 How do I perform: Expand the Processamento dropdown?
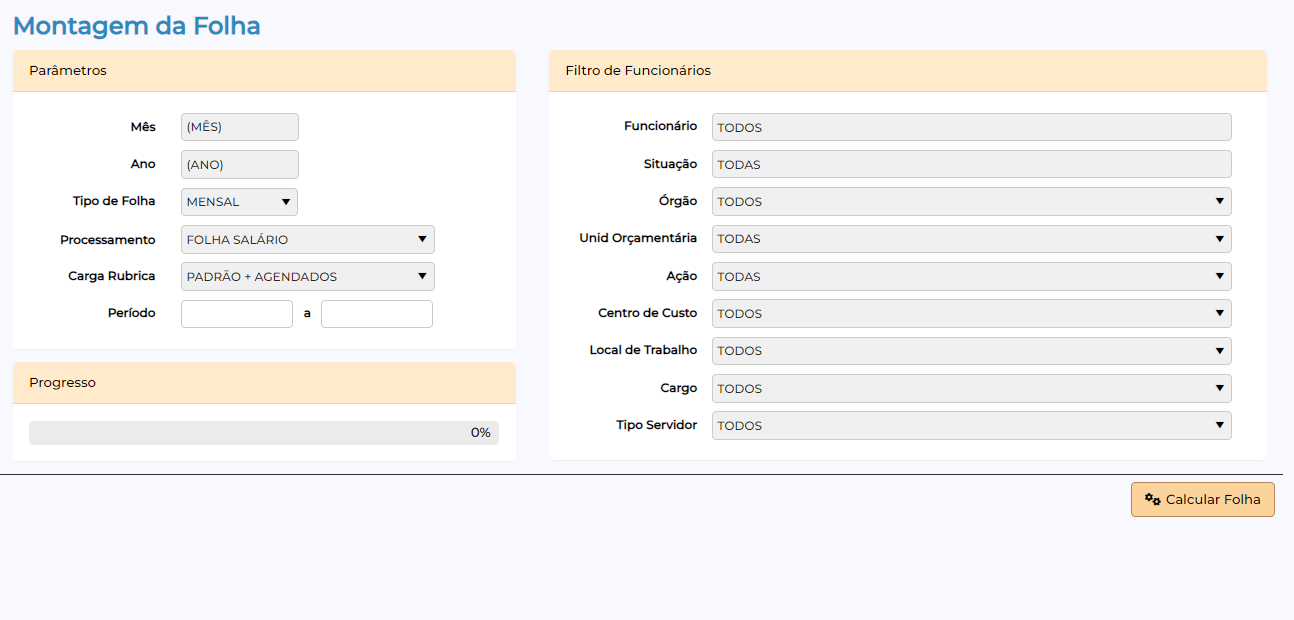click(x=307, y=239)
